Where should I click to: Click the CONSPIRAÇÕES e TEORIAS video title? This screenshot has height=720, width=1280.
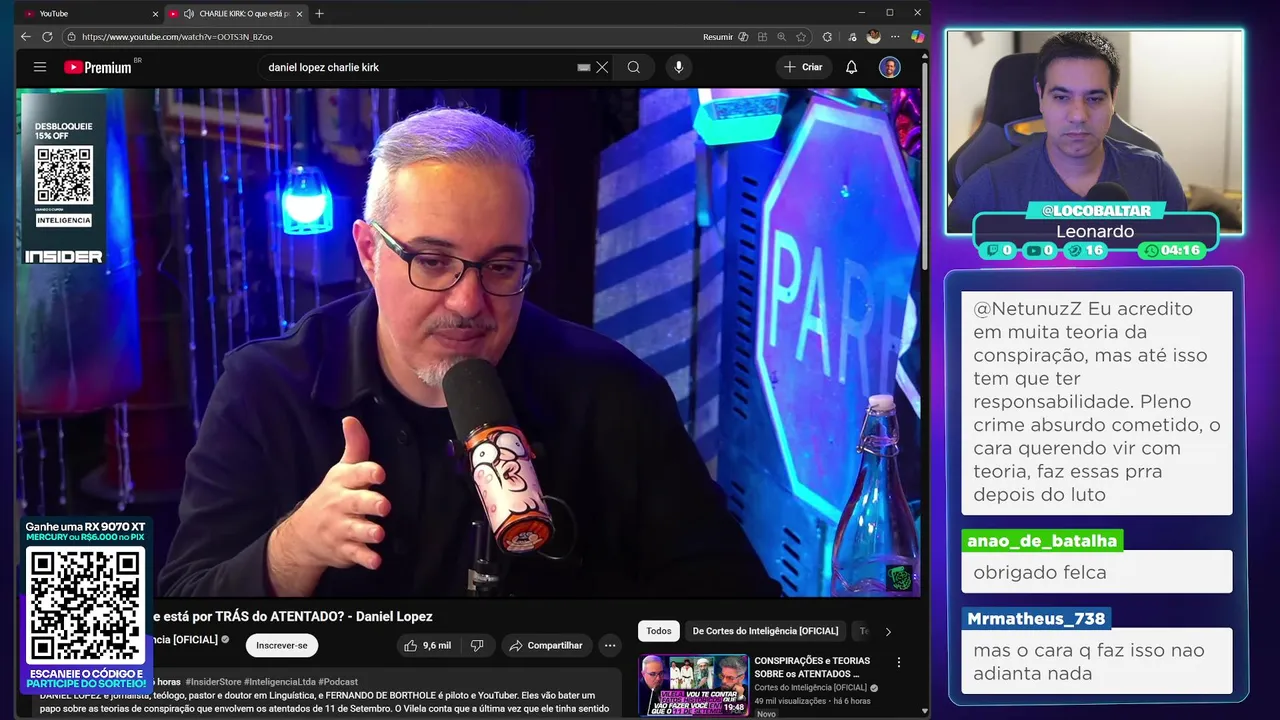click(812, 667)
